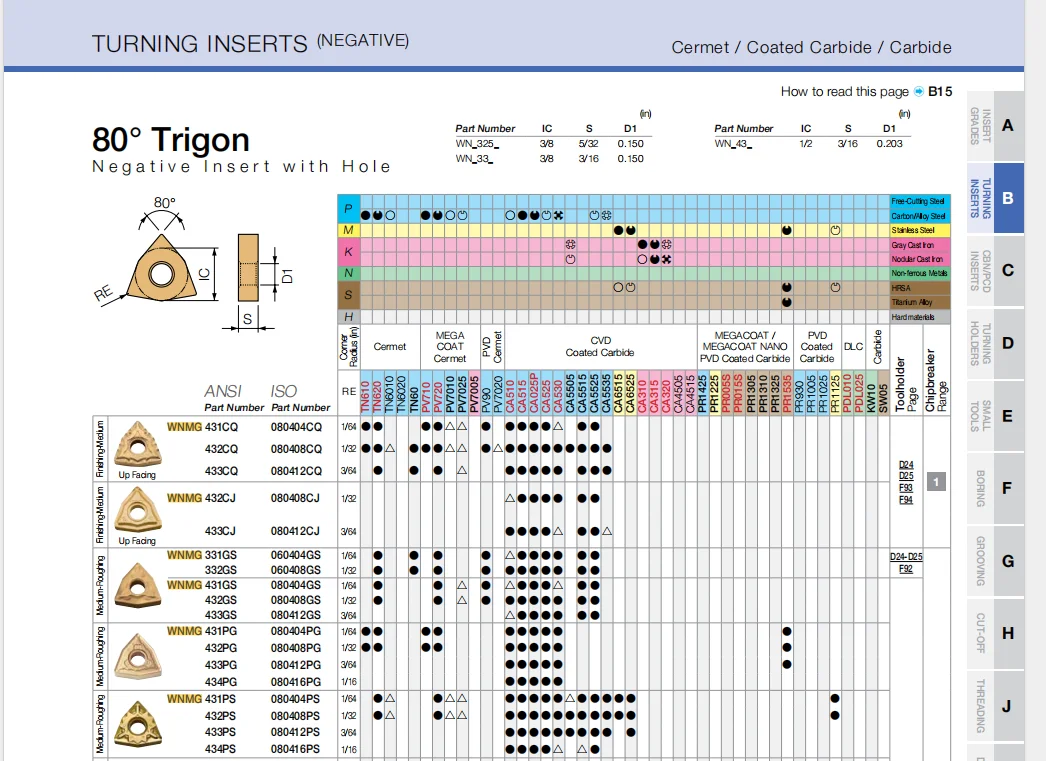Go to section G Grooving tab
1046x761 pixels.
click(x=995, y=561)
